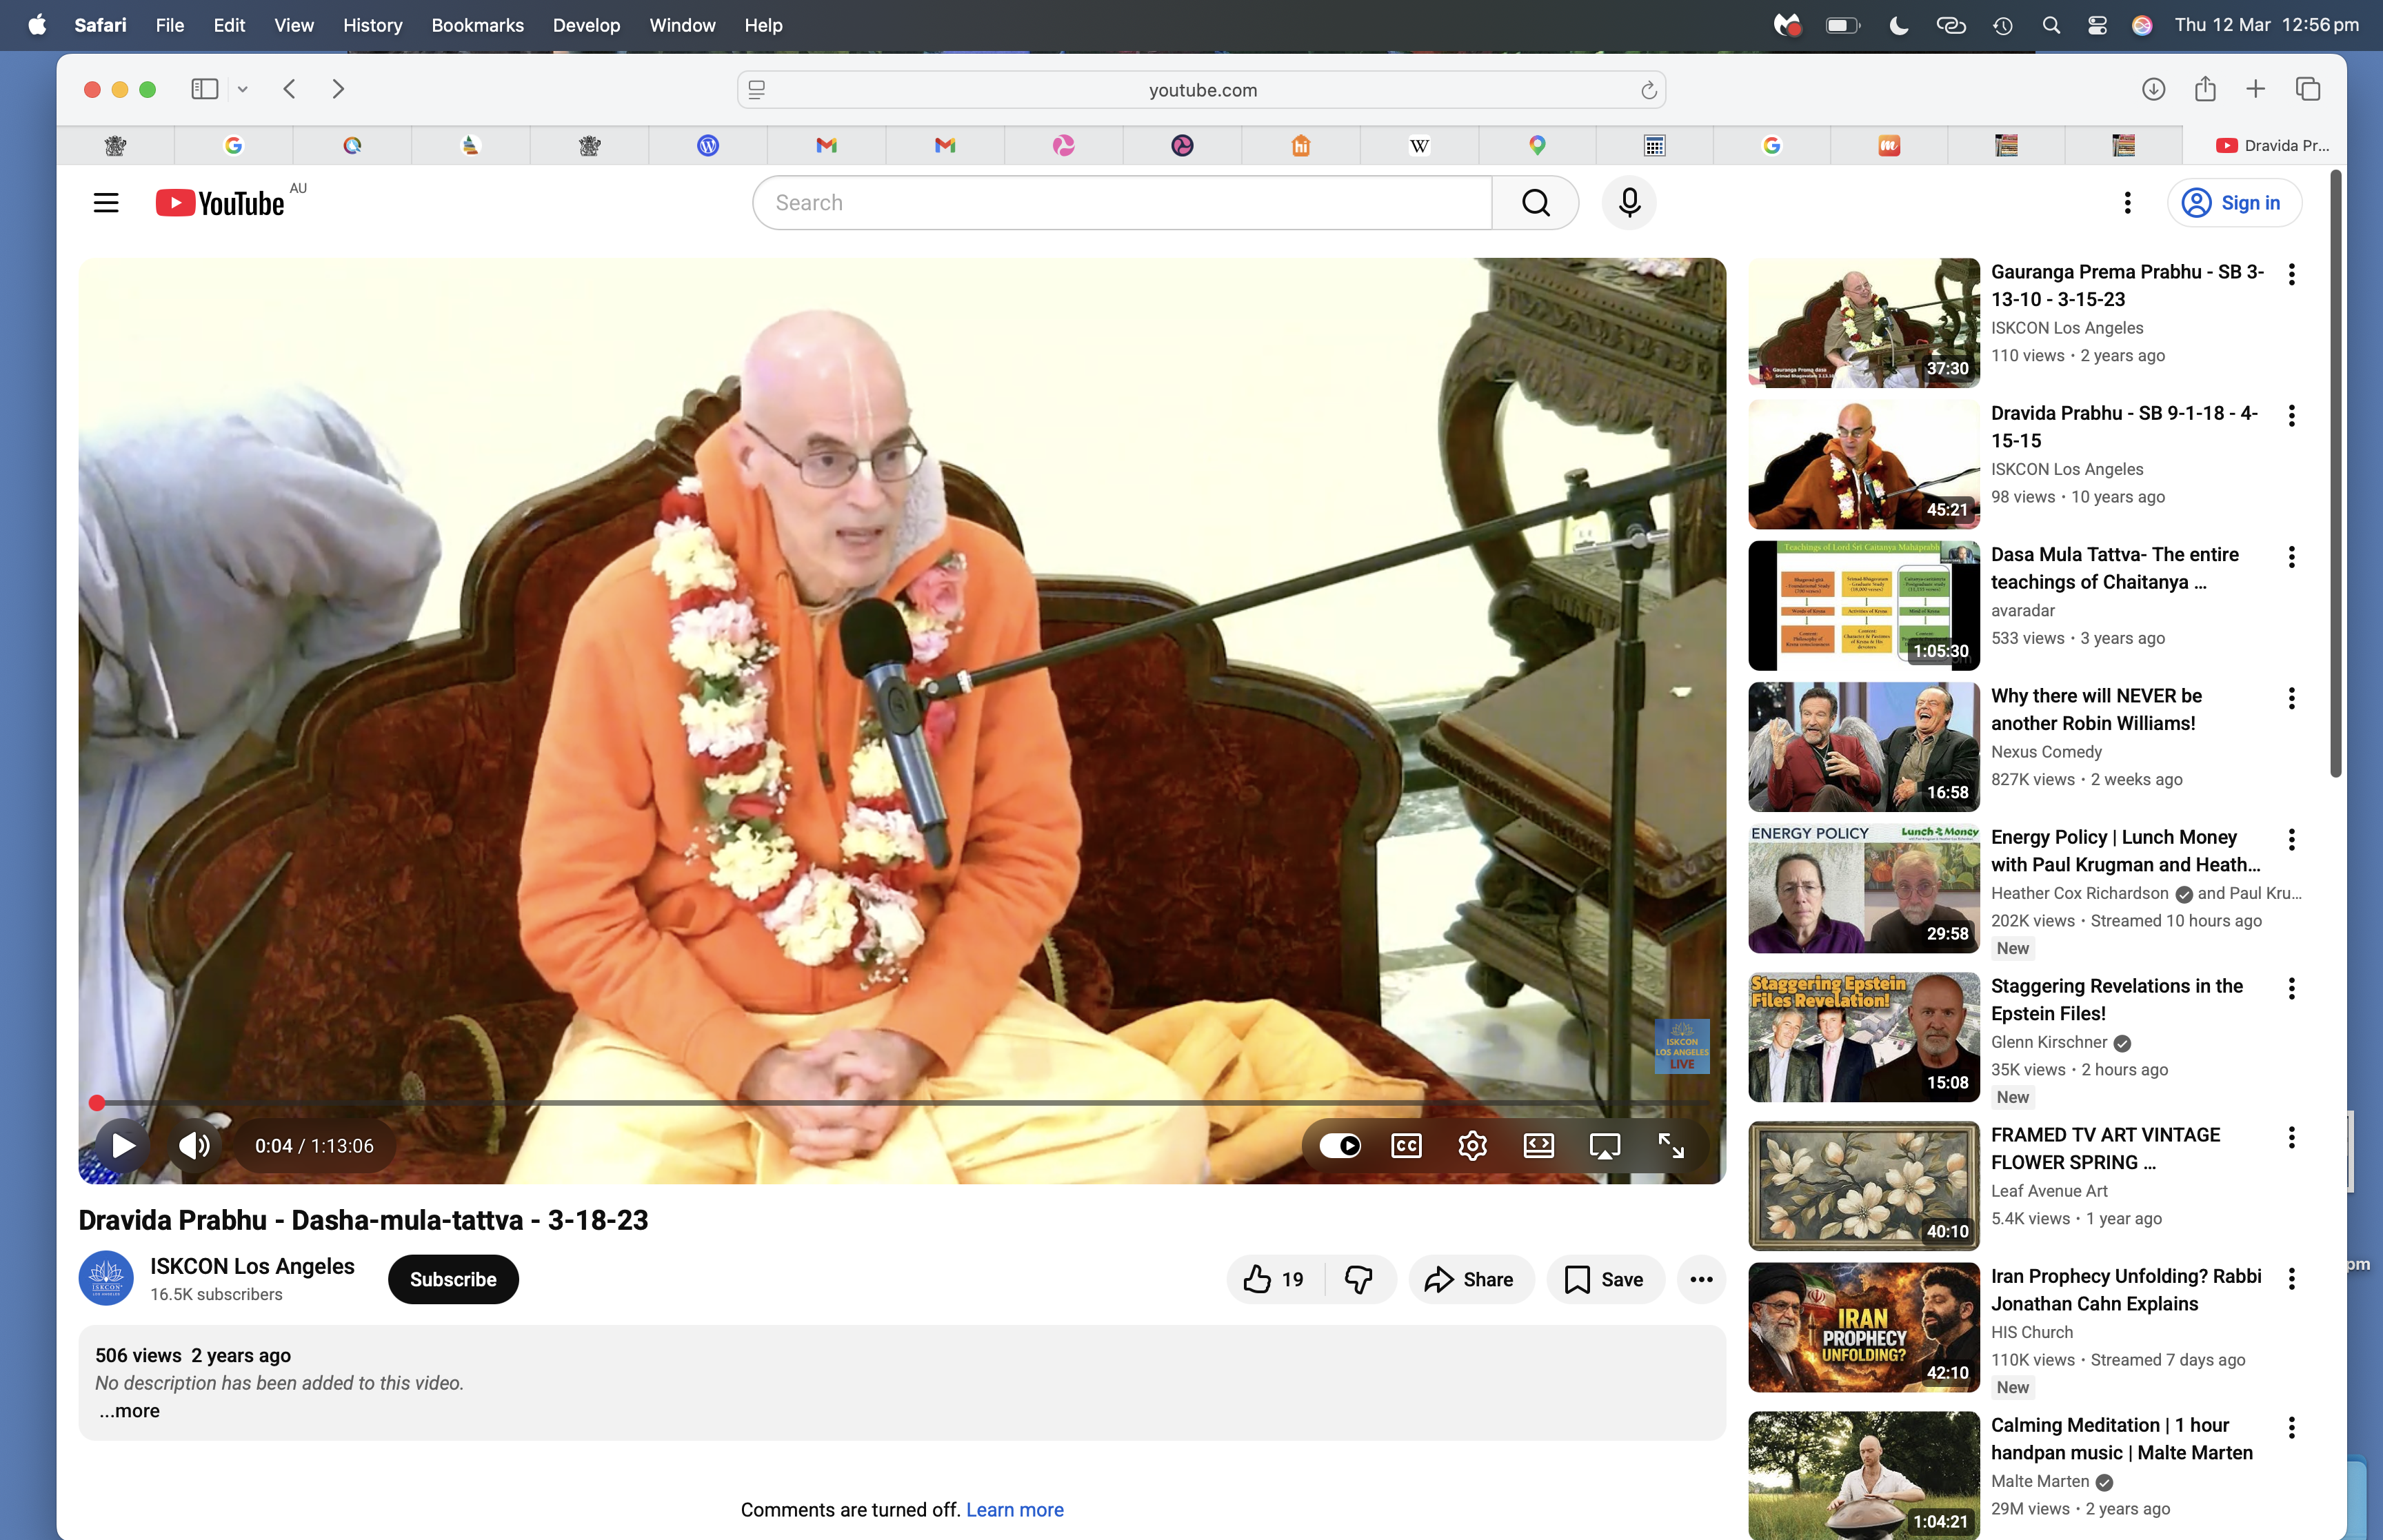Toggle closed captions CC button
The width and height of the screenshot is (2383, 1540).
point(1406,1145)
